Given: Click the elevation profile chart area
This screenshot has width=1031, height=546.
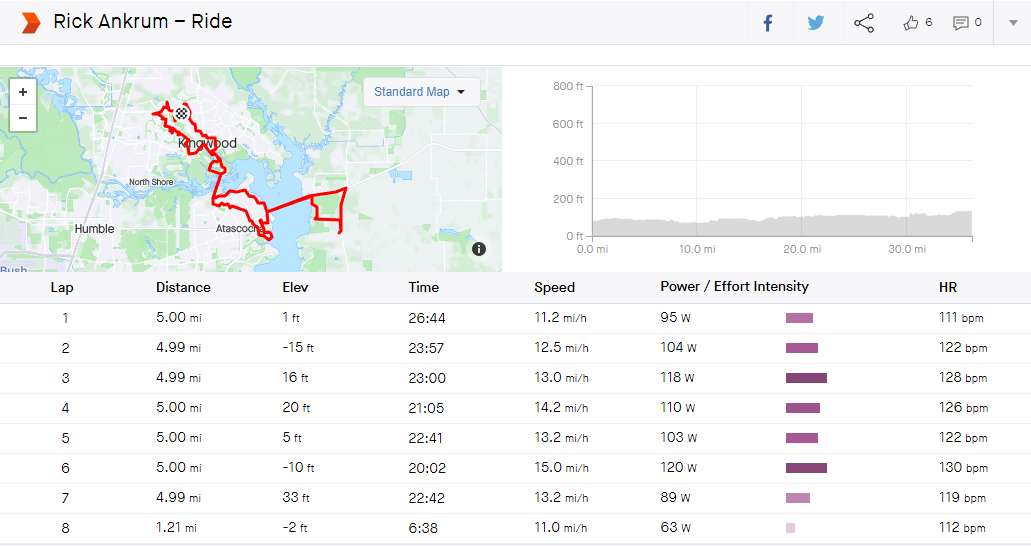Looking at the screenshot, I should pos(782,161).
